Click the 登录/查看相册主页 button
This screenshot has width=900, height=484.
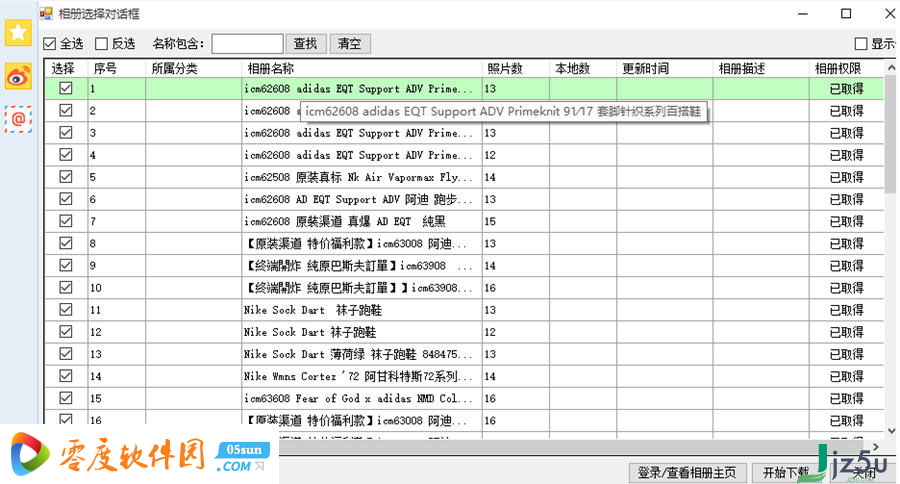[x=687, y=473]
